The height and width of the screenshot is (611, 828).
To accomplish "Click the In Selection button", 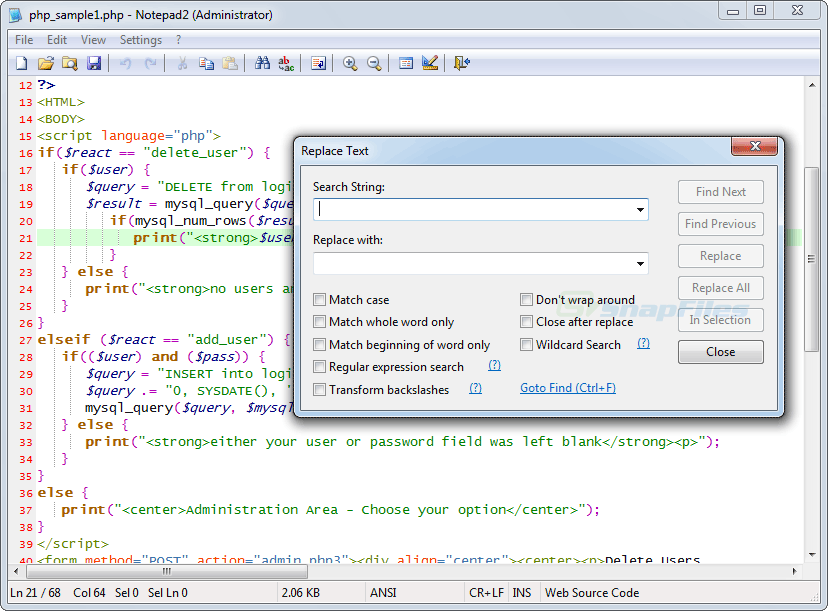I will click(720, 320).
